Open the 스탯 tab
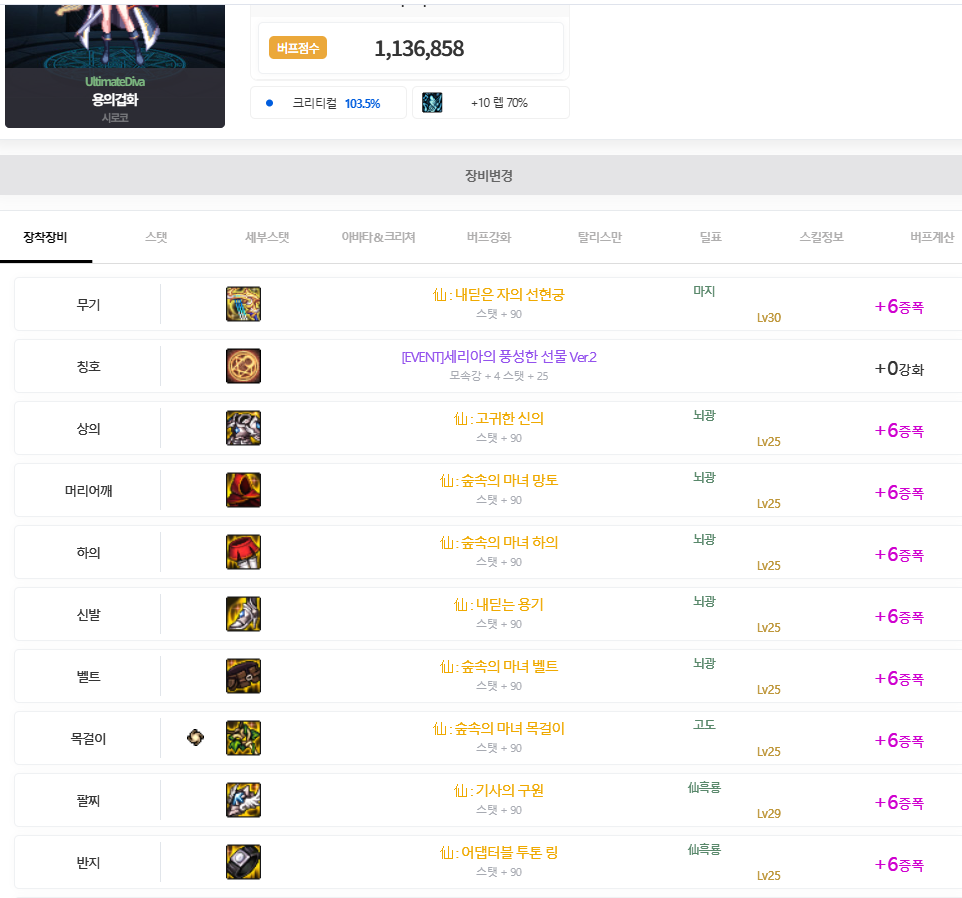Image resolution: width=962 pixels, height=898 pixels. [x=156, y=238]
